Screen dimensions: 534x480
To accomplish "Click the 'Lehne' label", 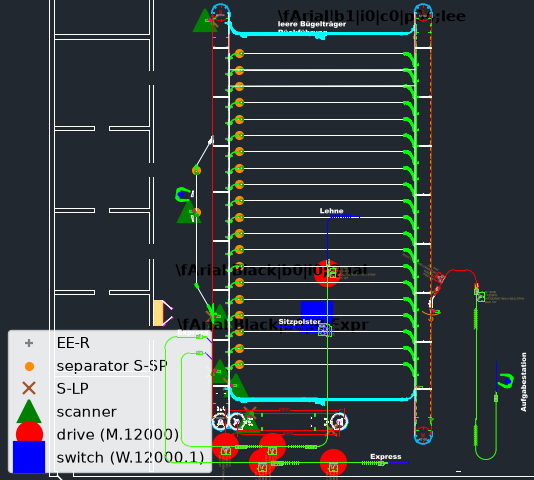I will tap(331, 211).
